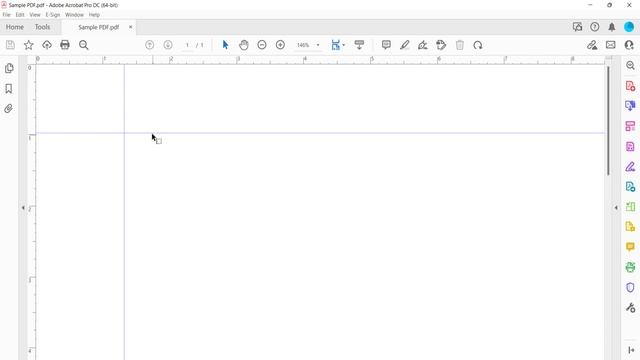This screenshot has height=360, width=640.
Task: Open the help question mark icon
Action: coord(595,27)
